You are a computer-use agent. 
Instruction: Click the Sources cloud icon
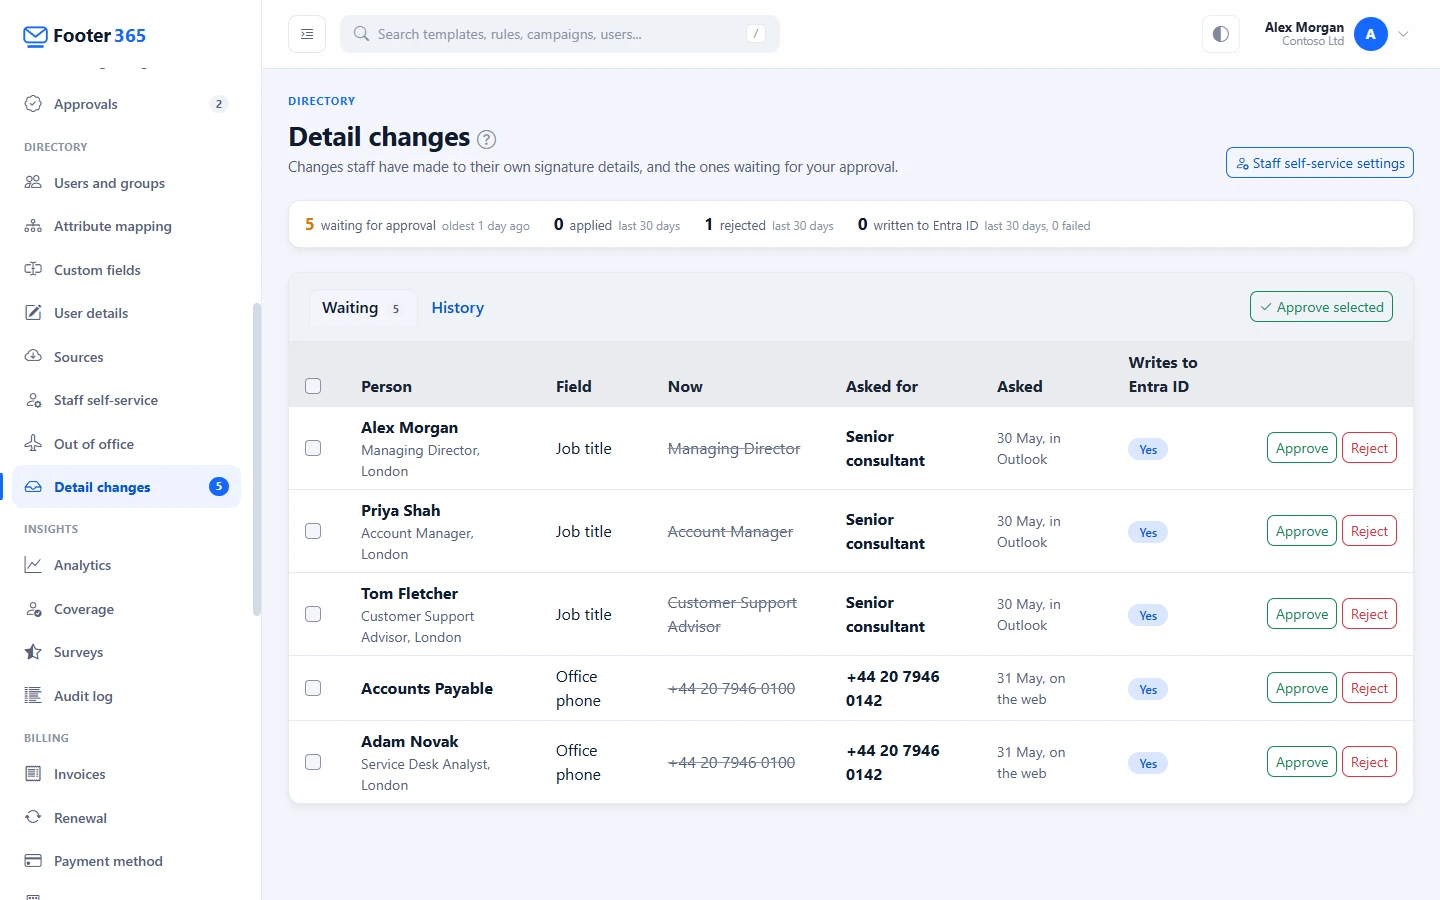[x=33, y=357]
